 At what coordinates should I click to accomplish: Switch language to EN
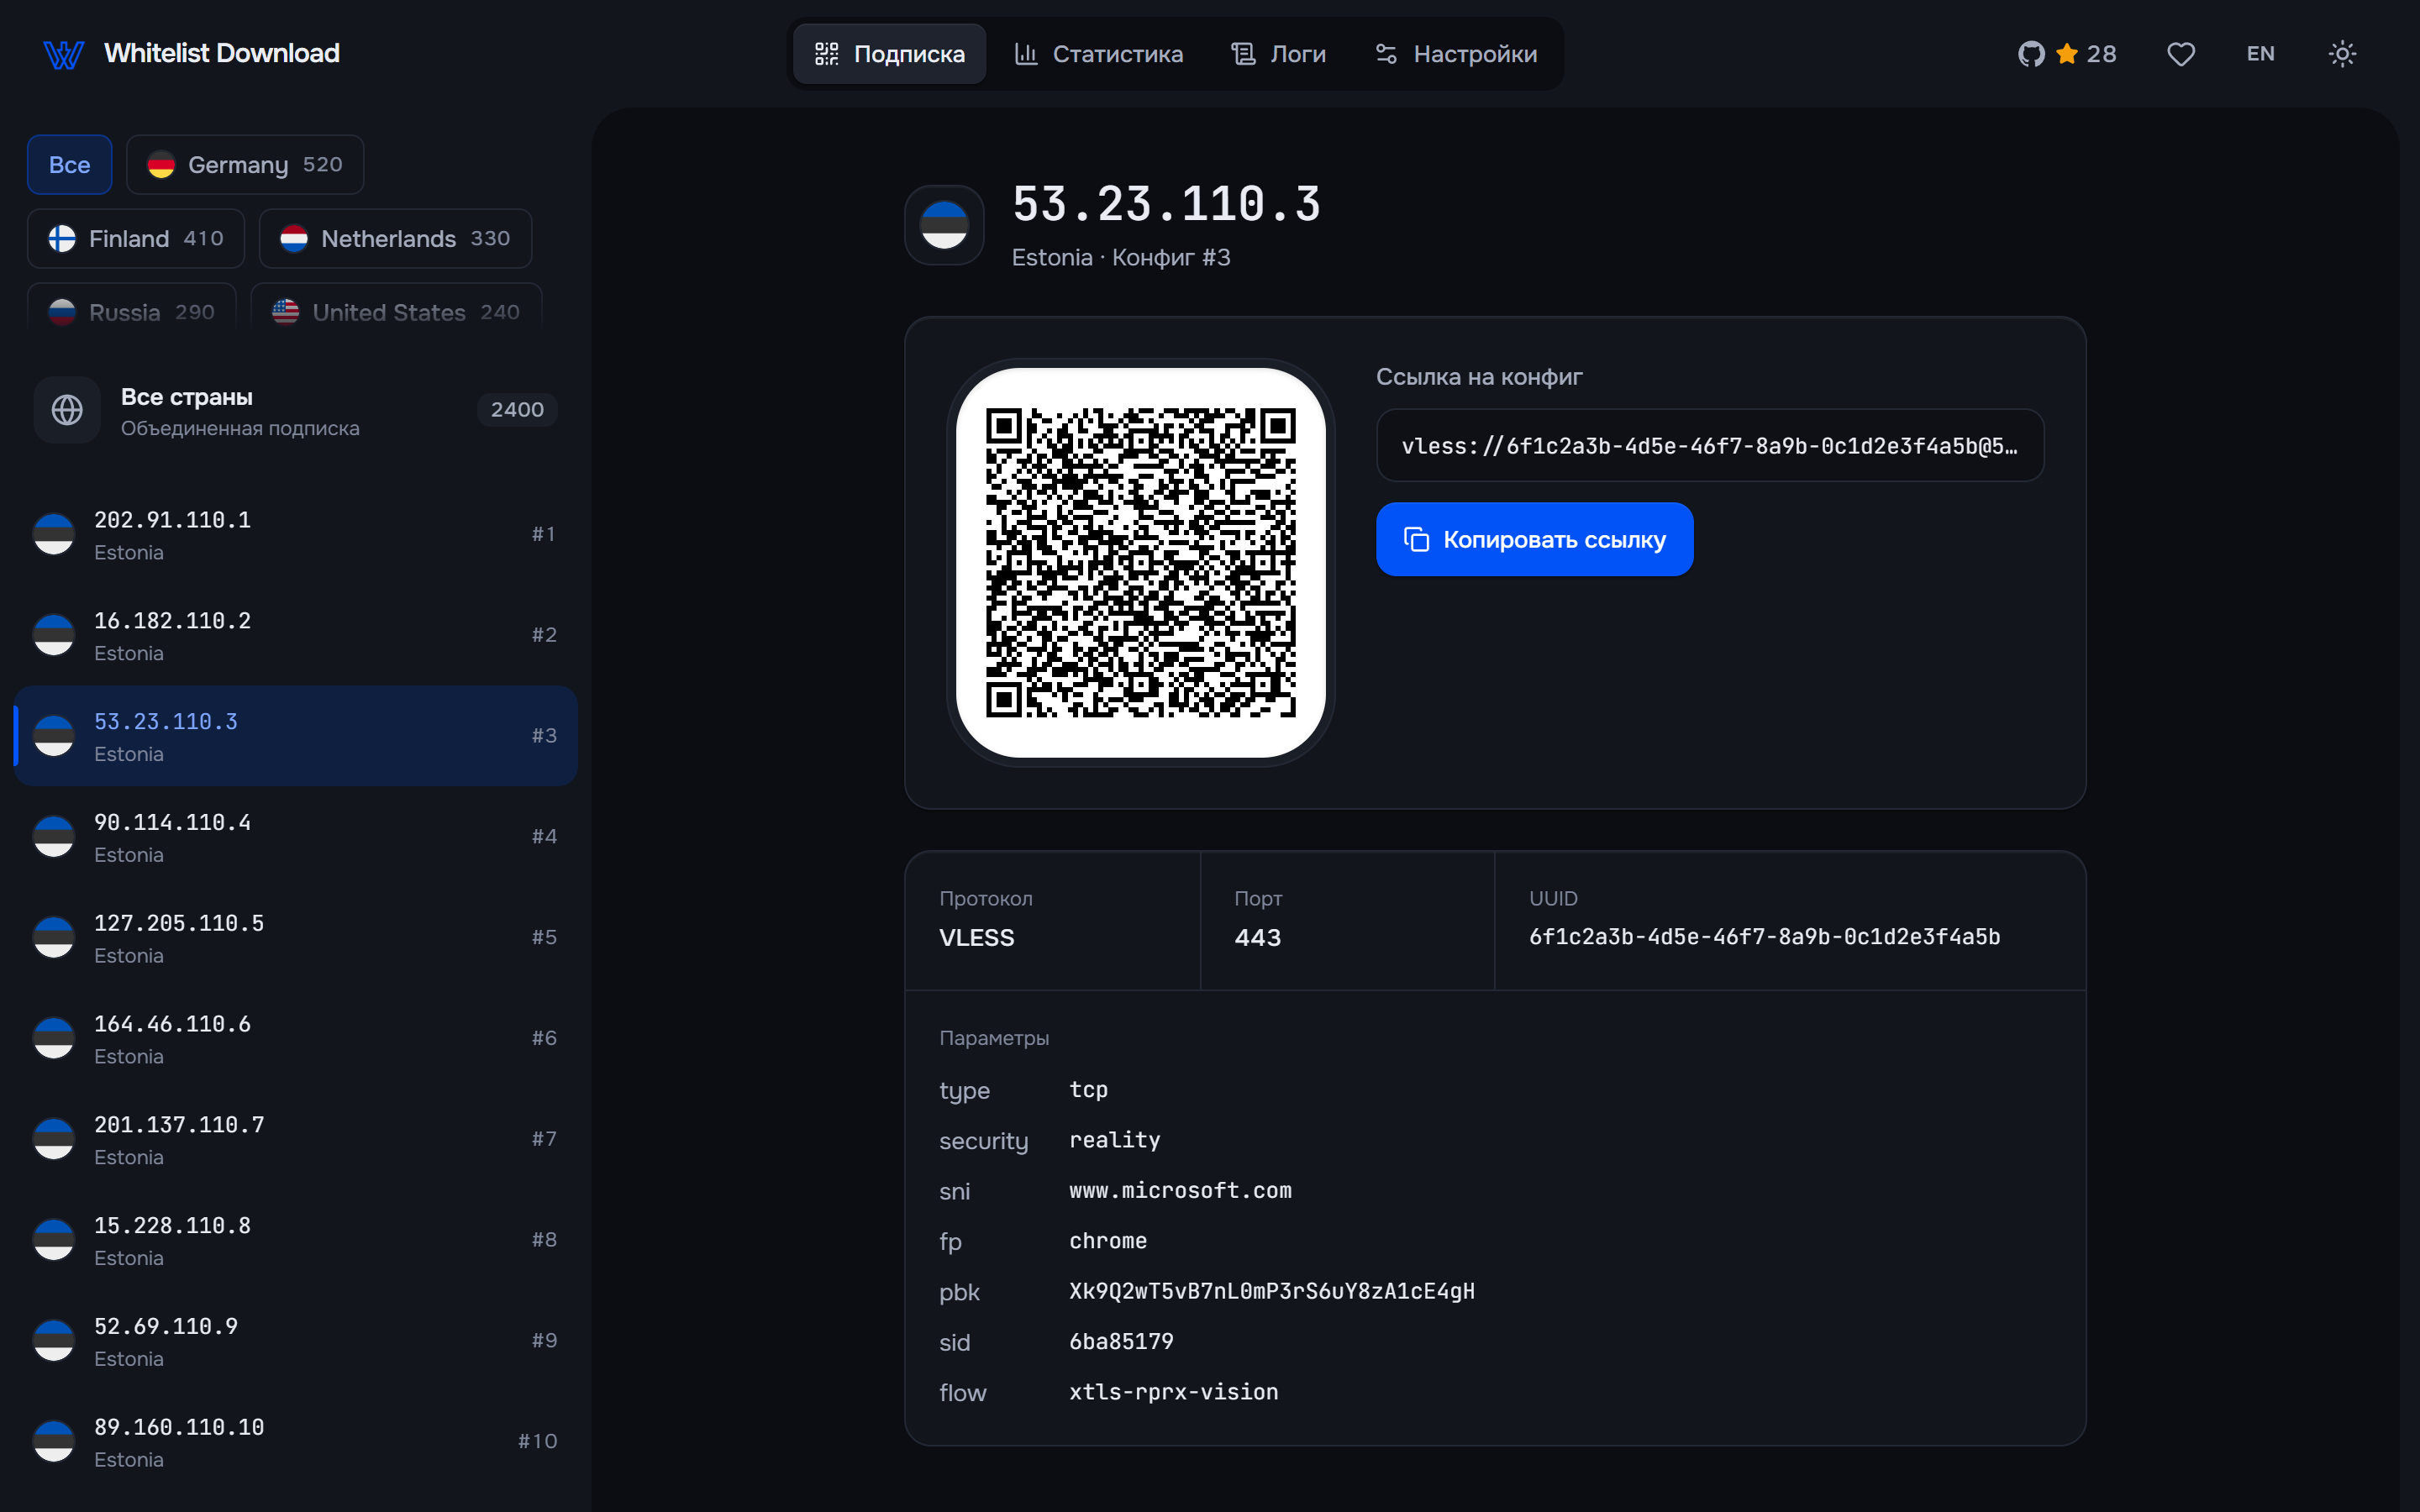point(2260,54)
